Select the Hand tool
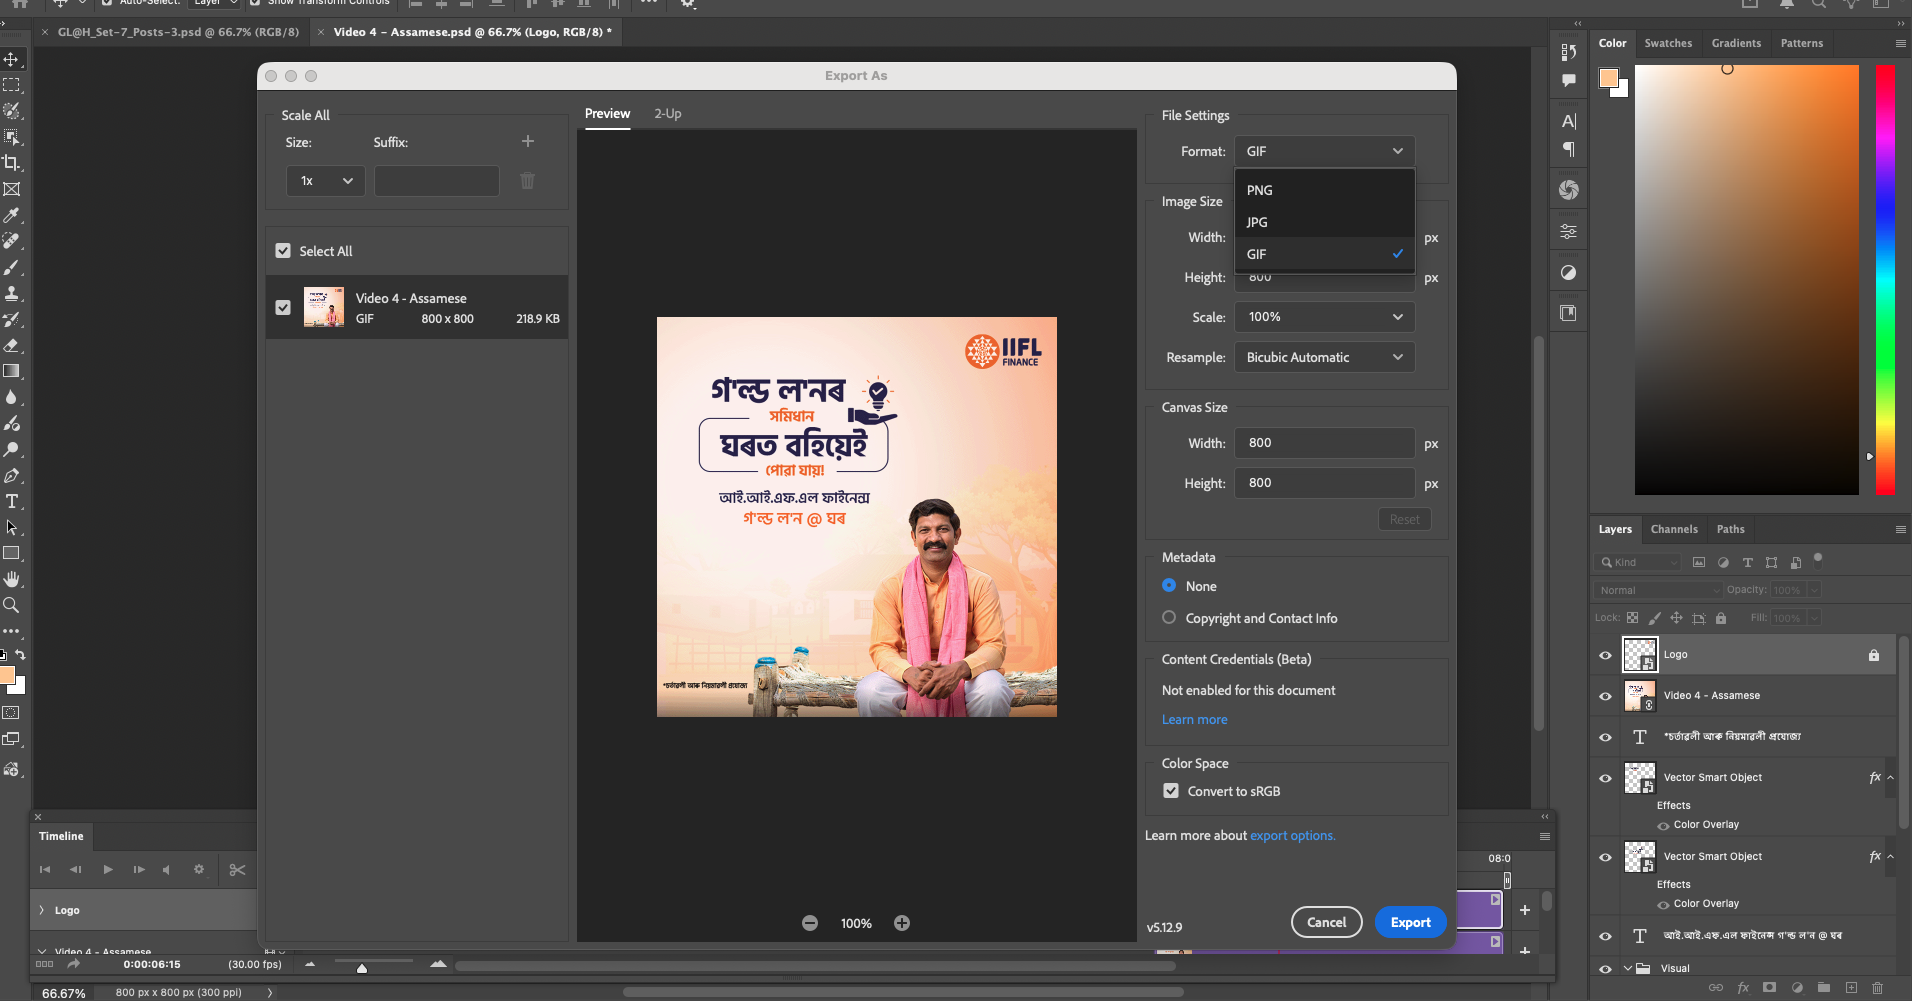This screenshot has width=1912, height=1001. point(12,579)
